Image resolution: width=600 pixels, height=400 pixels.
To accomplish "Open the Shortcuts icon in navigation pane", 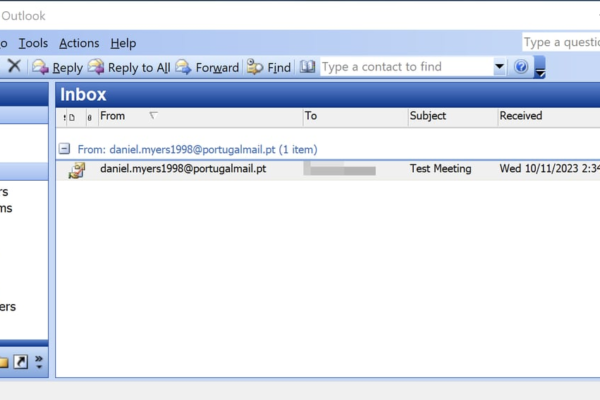I will pos(21,361).
